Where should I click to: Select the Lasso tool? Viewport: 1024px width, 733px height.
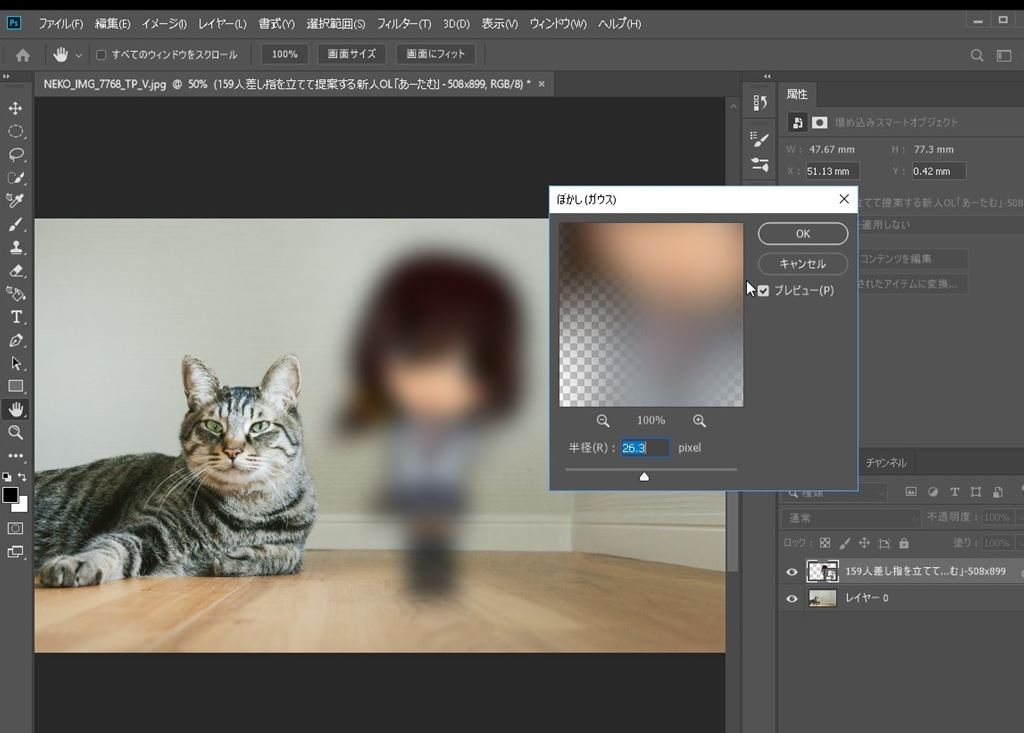[x=15, y=154]
